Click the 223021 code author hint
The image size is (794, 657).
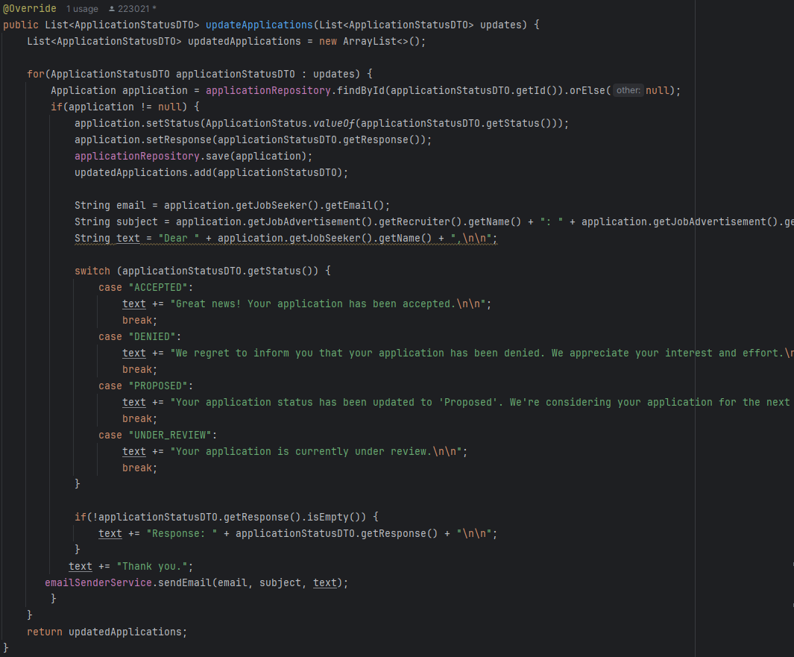(135, 9)
